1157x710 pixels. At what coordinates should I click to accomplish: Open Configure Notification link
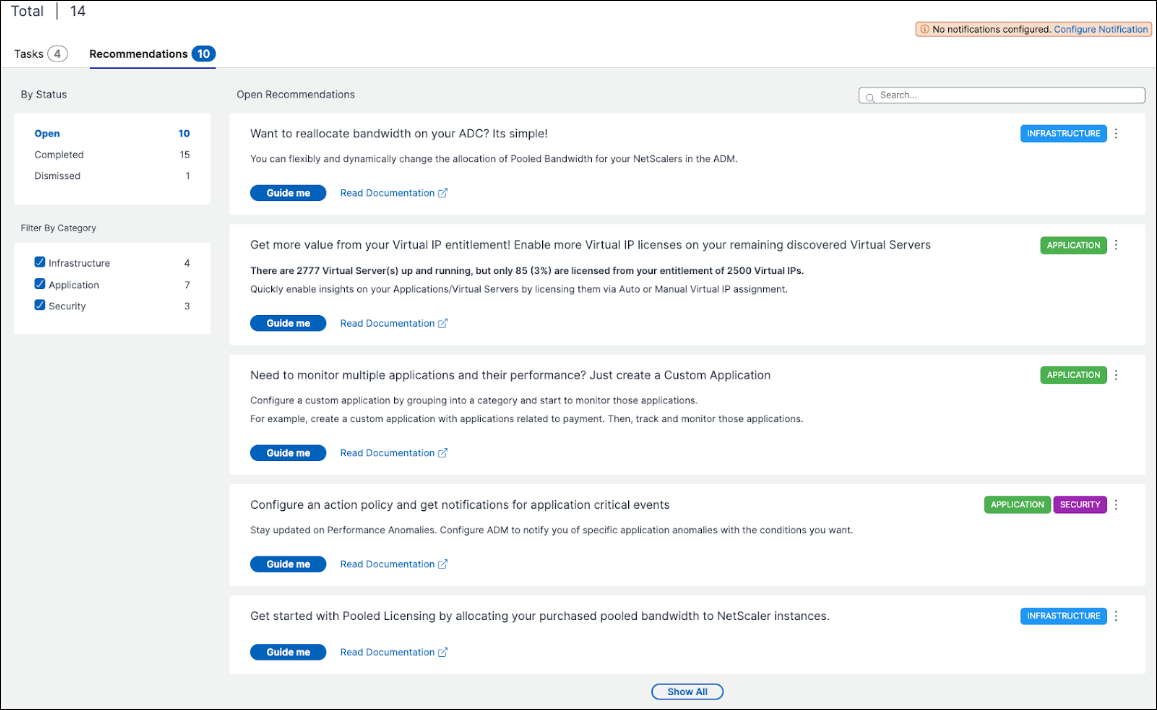pos(1100,30)
